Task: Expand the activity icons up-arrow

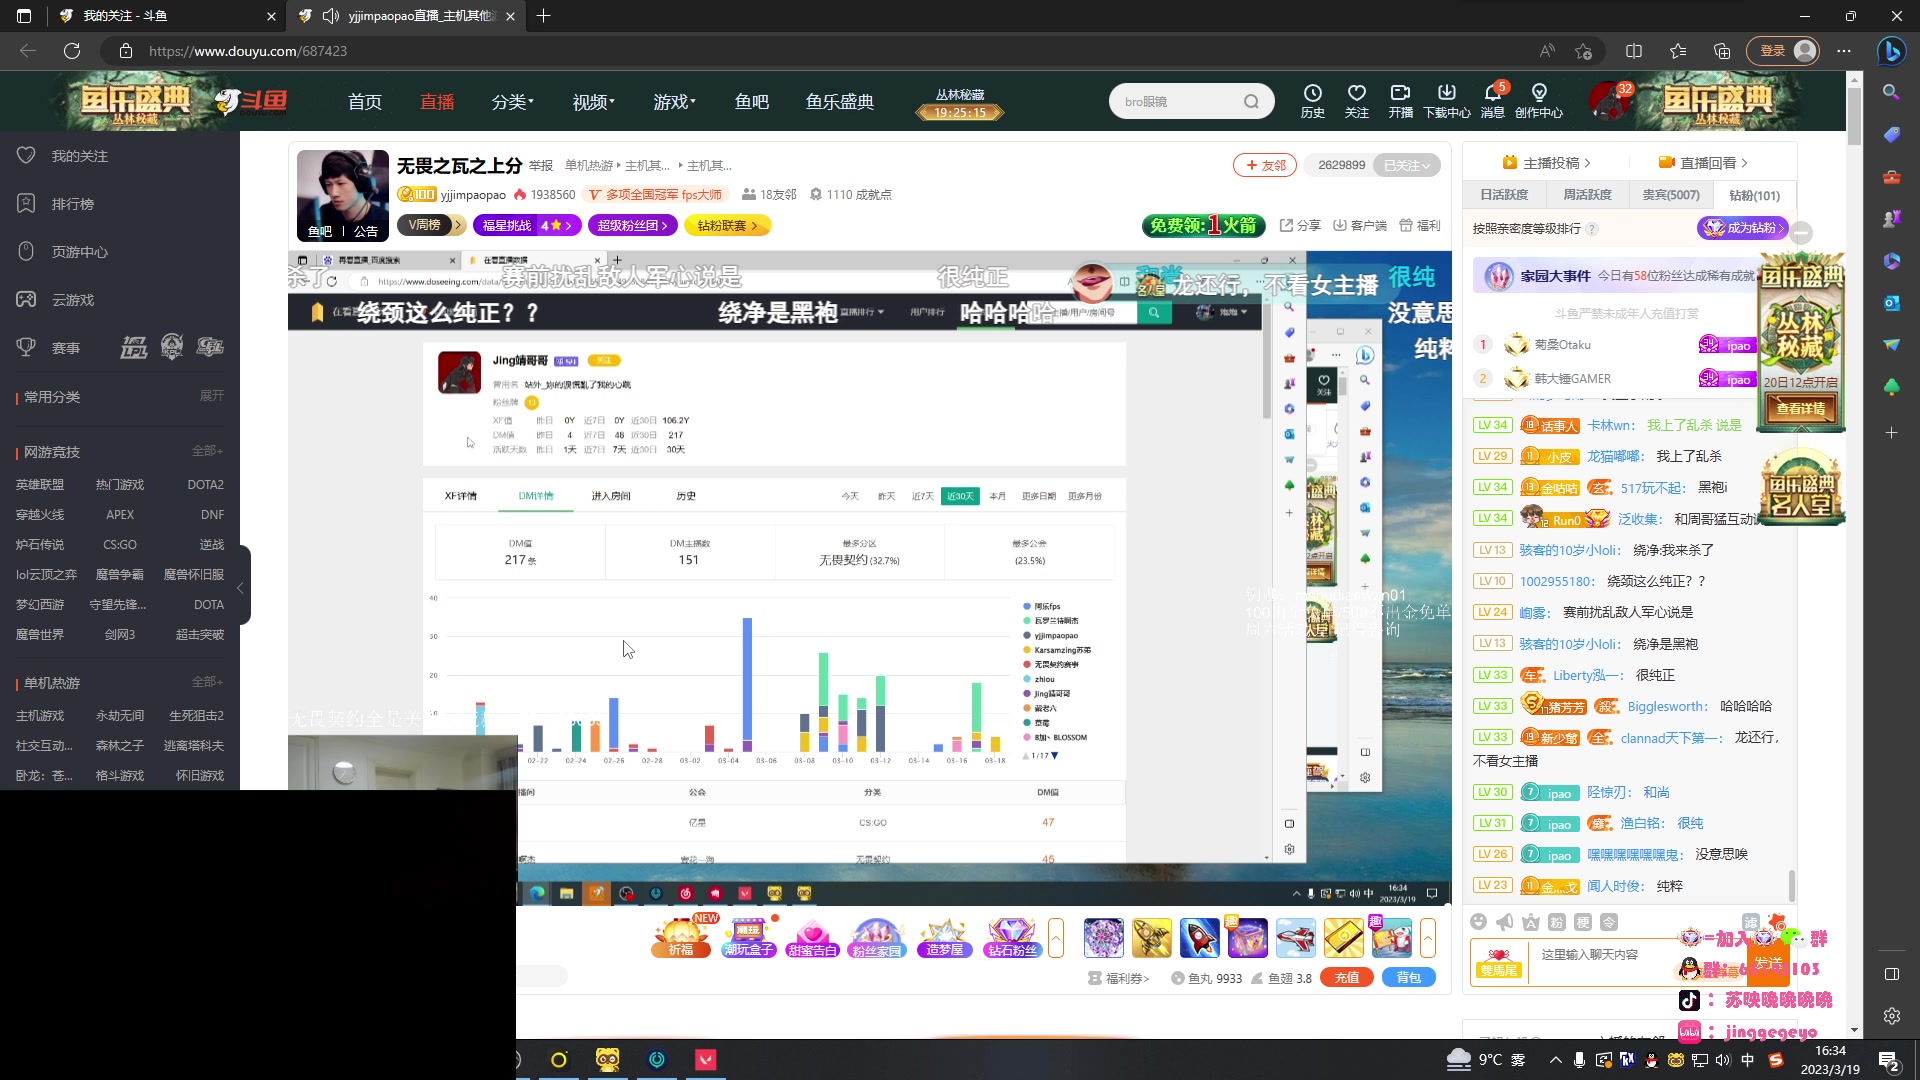Action: [1056, 938]
